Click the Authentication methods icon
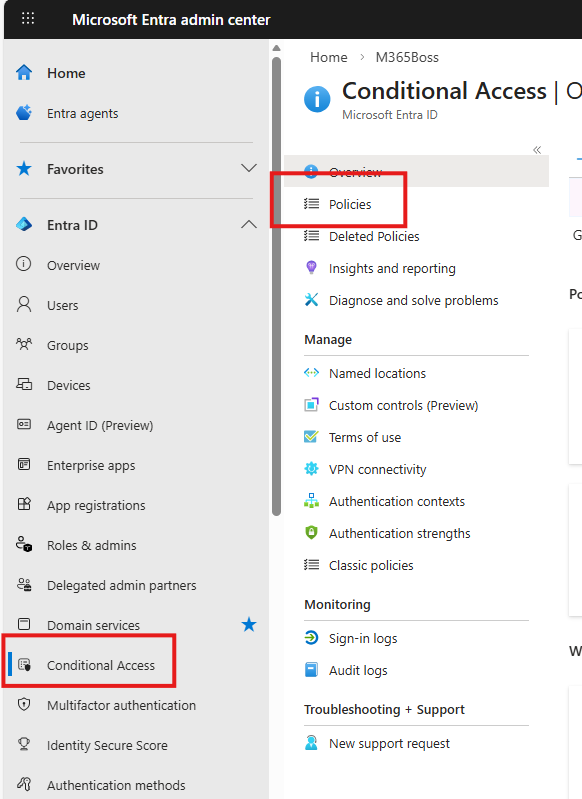The image size is (582, 799). pos(24,785)
